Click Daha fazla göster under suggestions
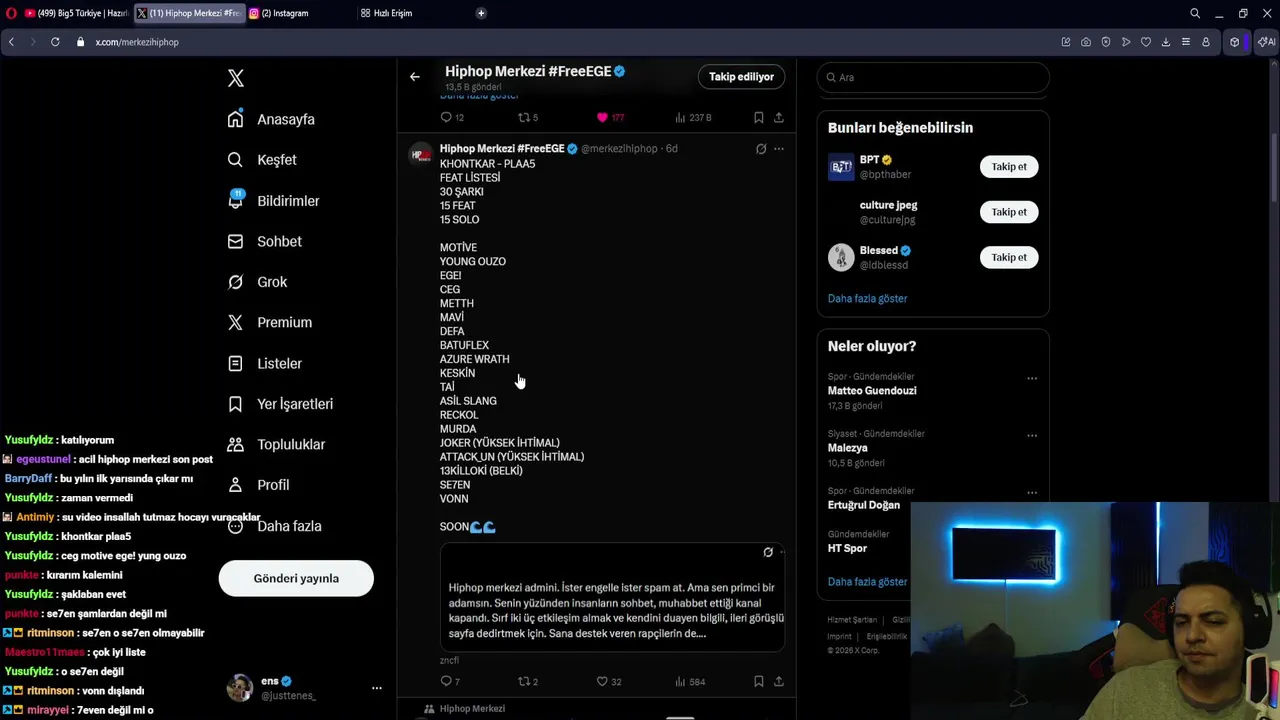The image size is (1280, 720). point(867,298)
